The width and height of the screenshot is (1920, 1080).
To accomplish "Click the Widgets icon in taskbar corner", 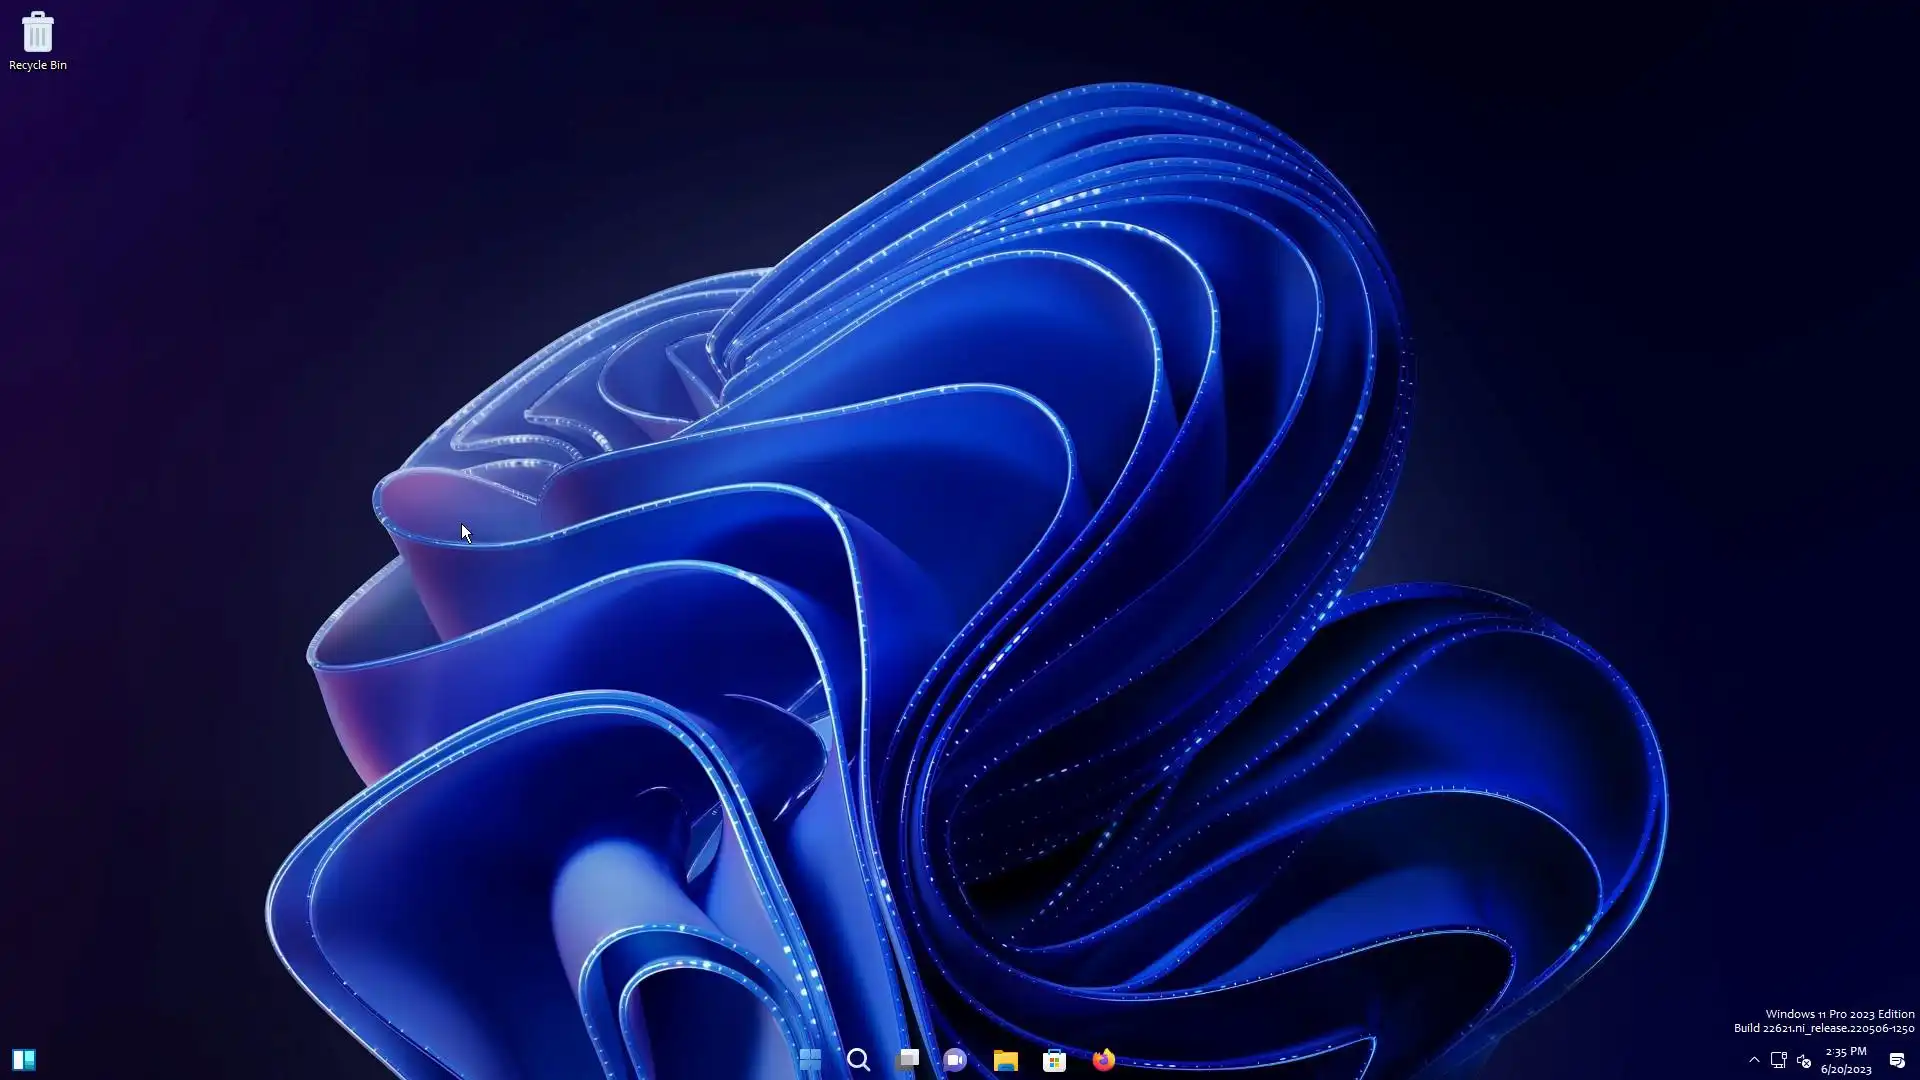I will [x=24, y=1060].
